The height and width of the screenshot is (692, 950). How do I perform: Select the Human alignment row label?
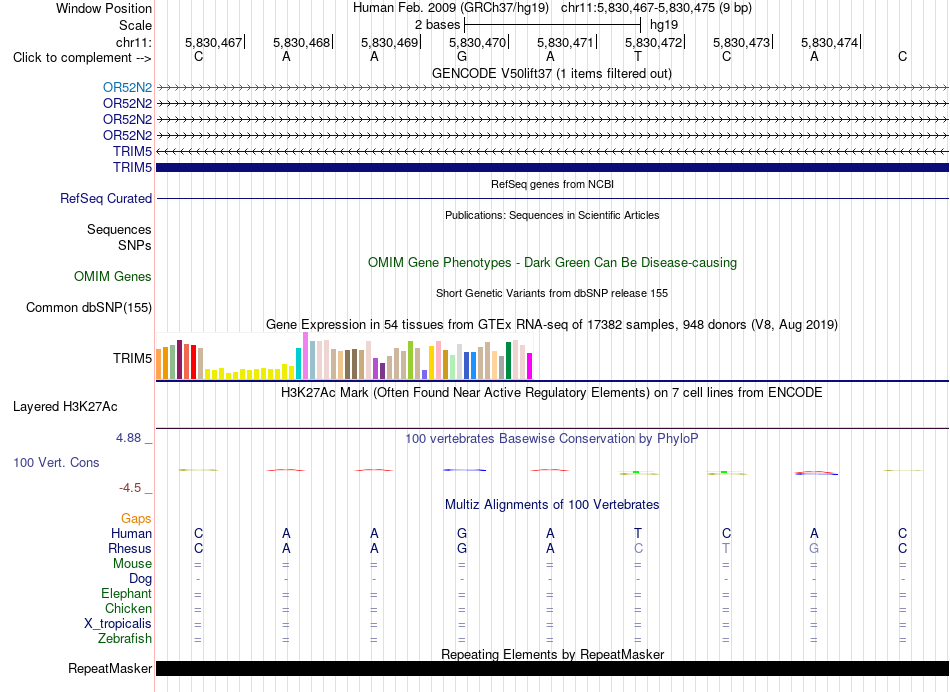pyautogui.click(x=131, y=533)
